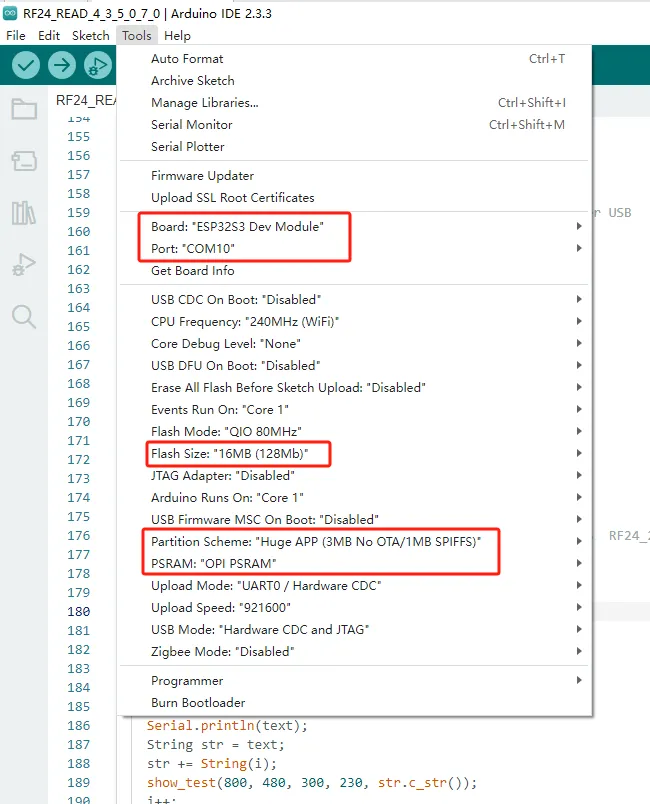Click the Verify sketch checkmark button
The image size is (650, 804).
26,66
